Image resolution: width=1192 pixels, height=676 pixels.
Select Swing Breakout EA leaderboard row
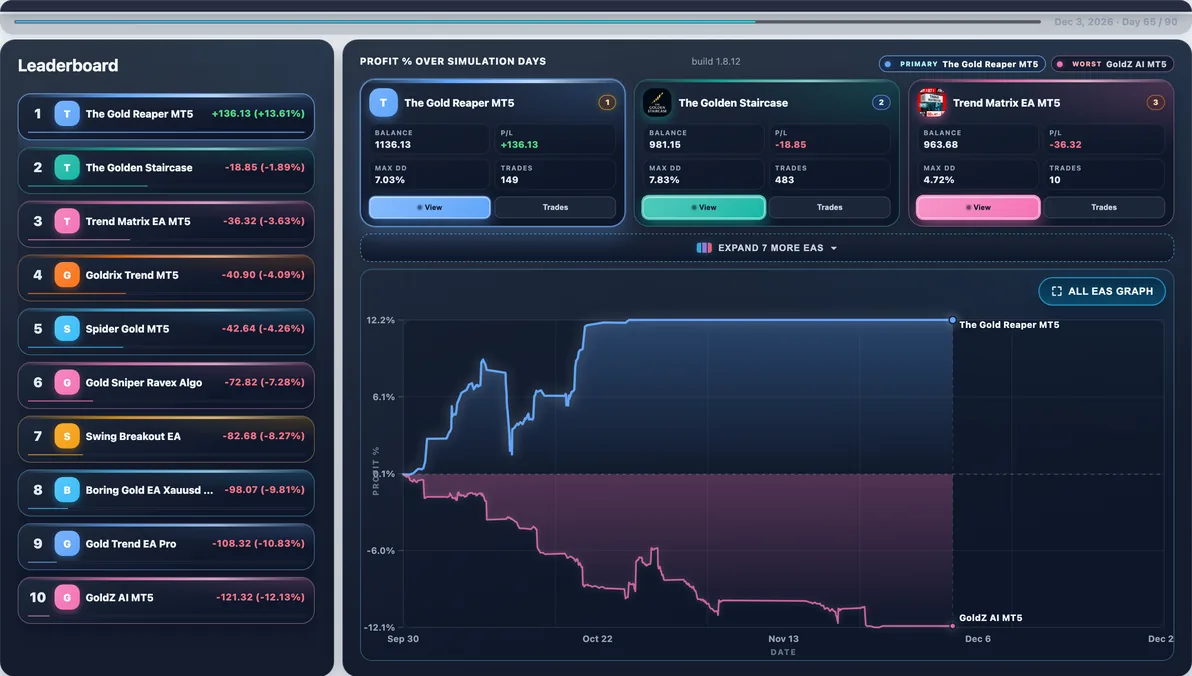166,439
